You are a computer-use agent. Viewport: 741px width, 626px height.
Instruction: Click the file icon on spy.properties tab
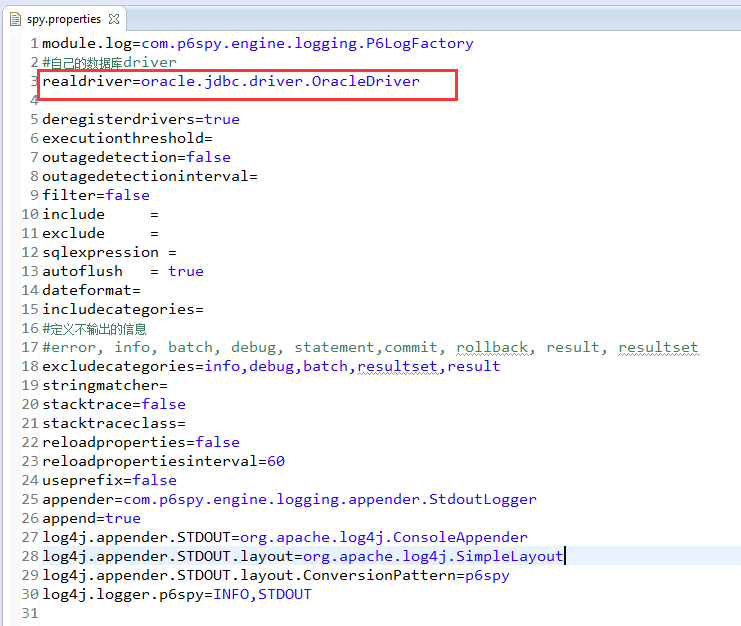(16, 19)
